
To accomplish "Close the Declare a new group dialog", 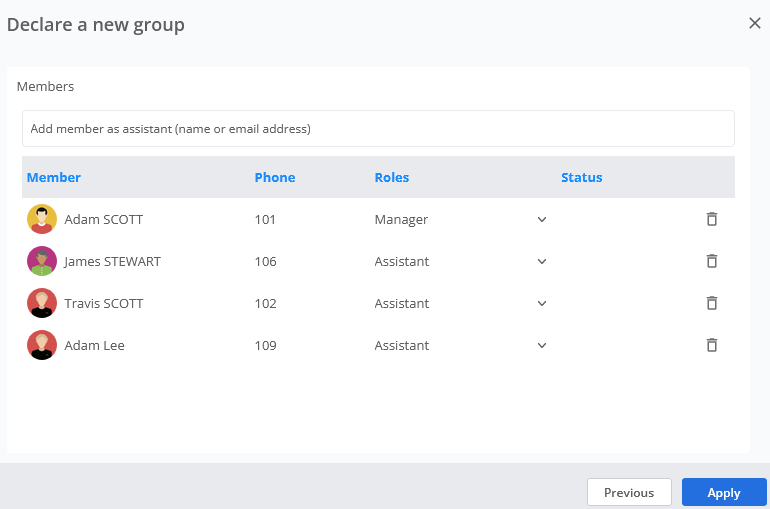I will click(755, 23).
